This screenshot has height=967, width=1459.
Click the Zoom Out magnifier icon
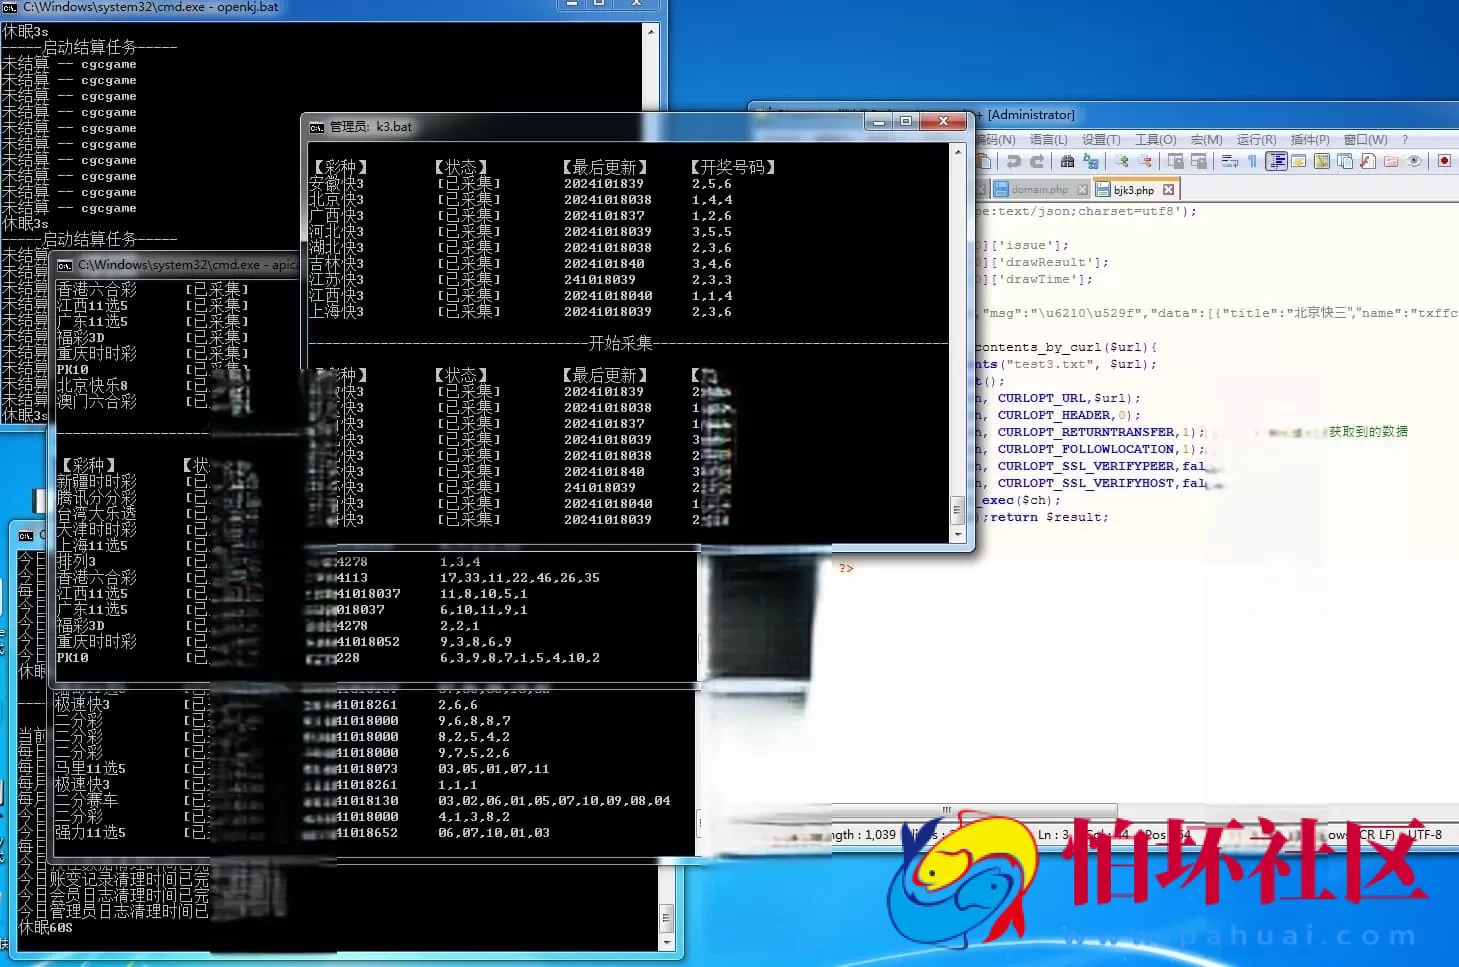[1144, 161]
